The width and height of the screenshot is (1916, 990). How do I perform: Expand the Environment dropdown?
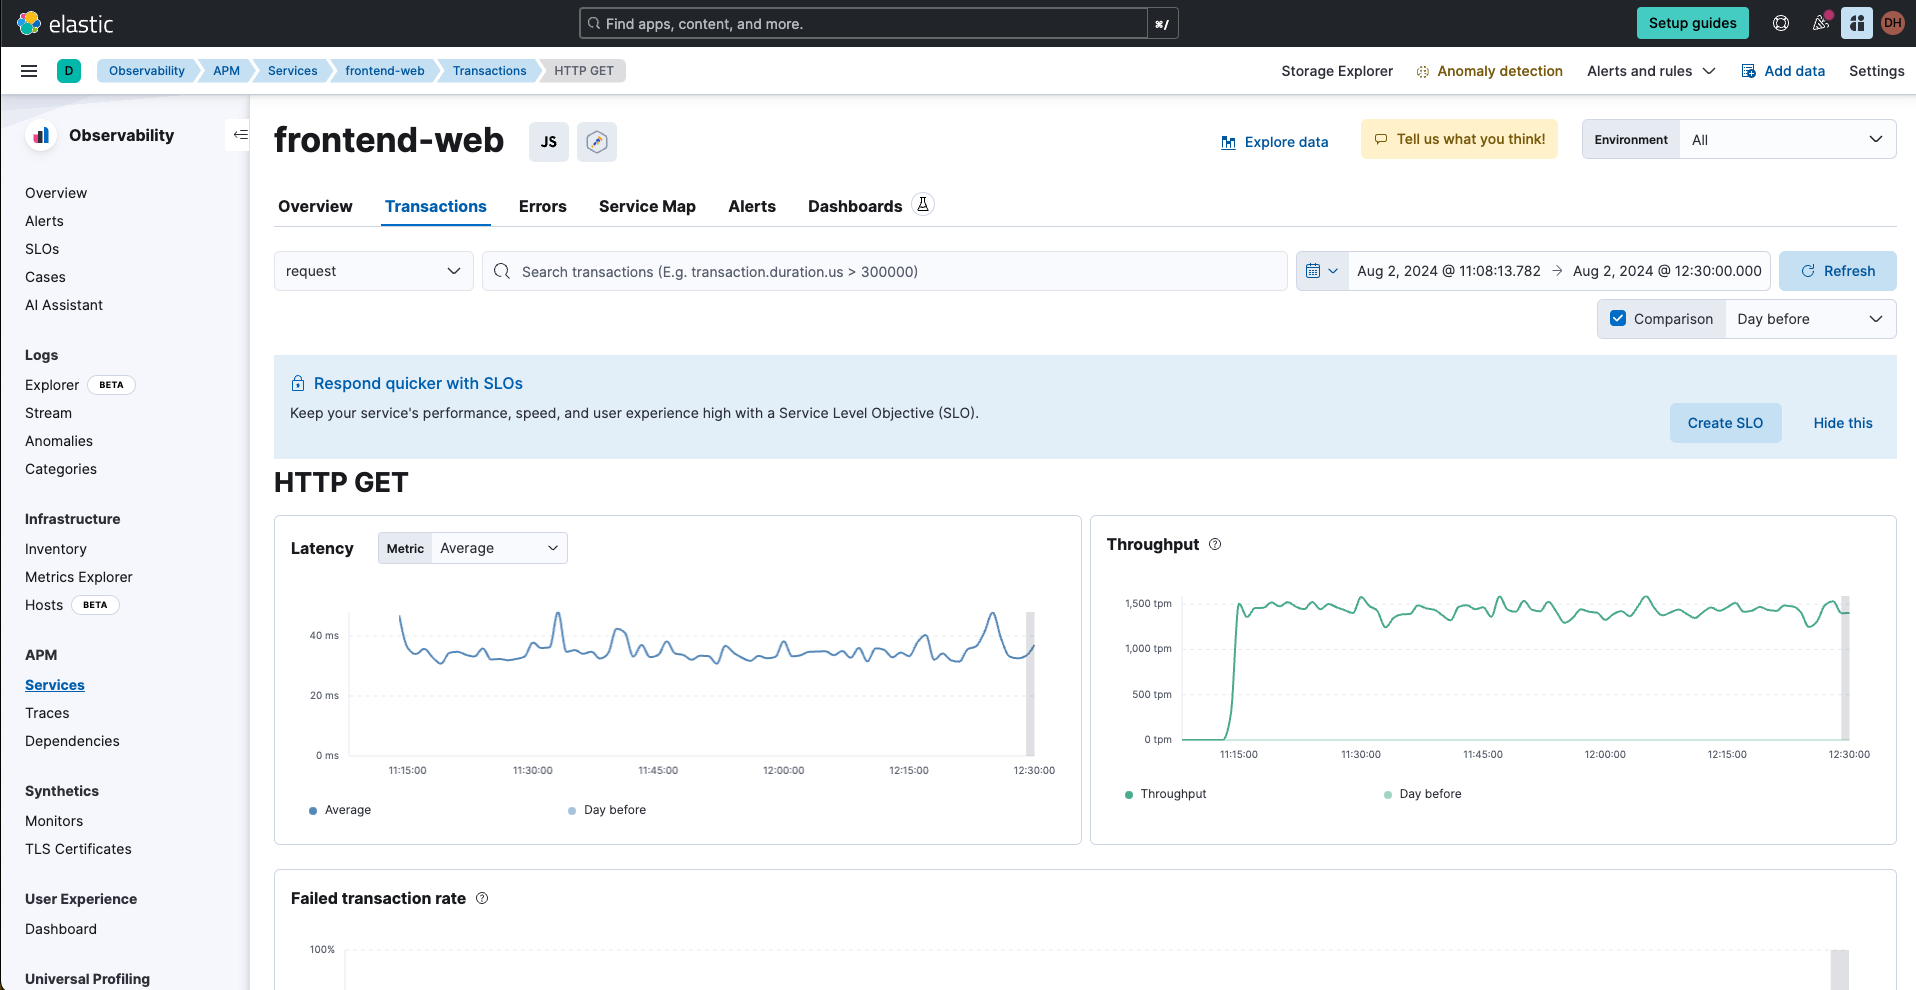click(x=1786, y=140)
